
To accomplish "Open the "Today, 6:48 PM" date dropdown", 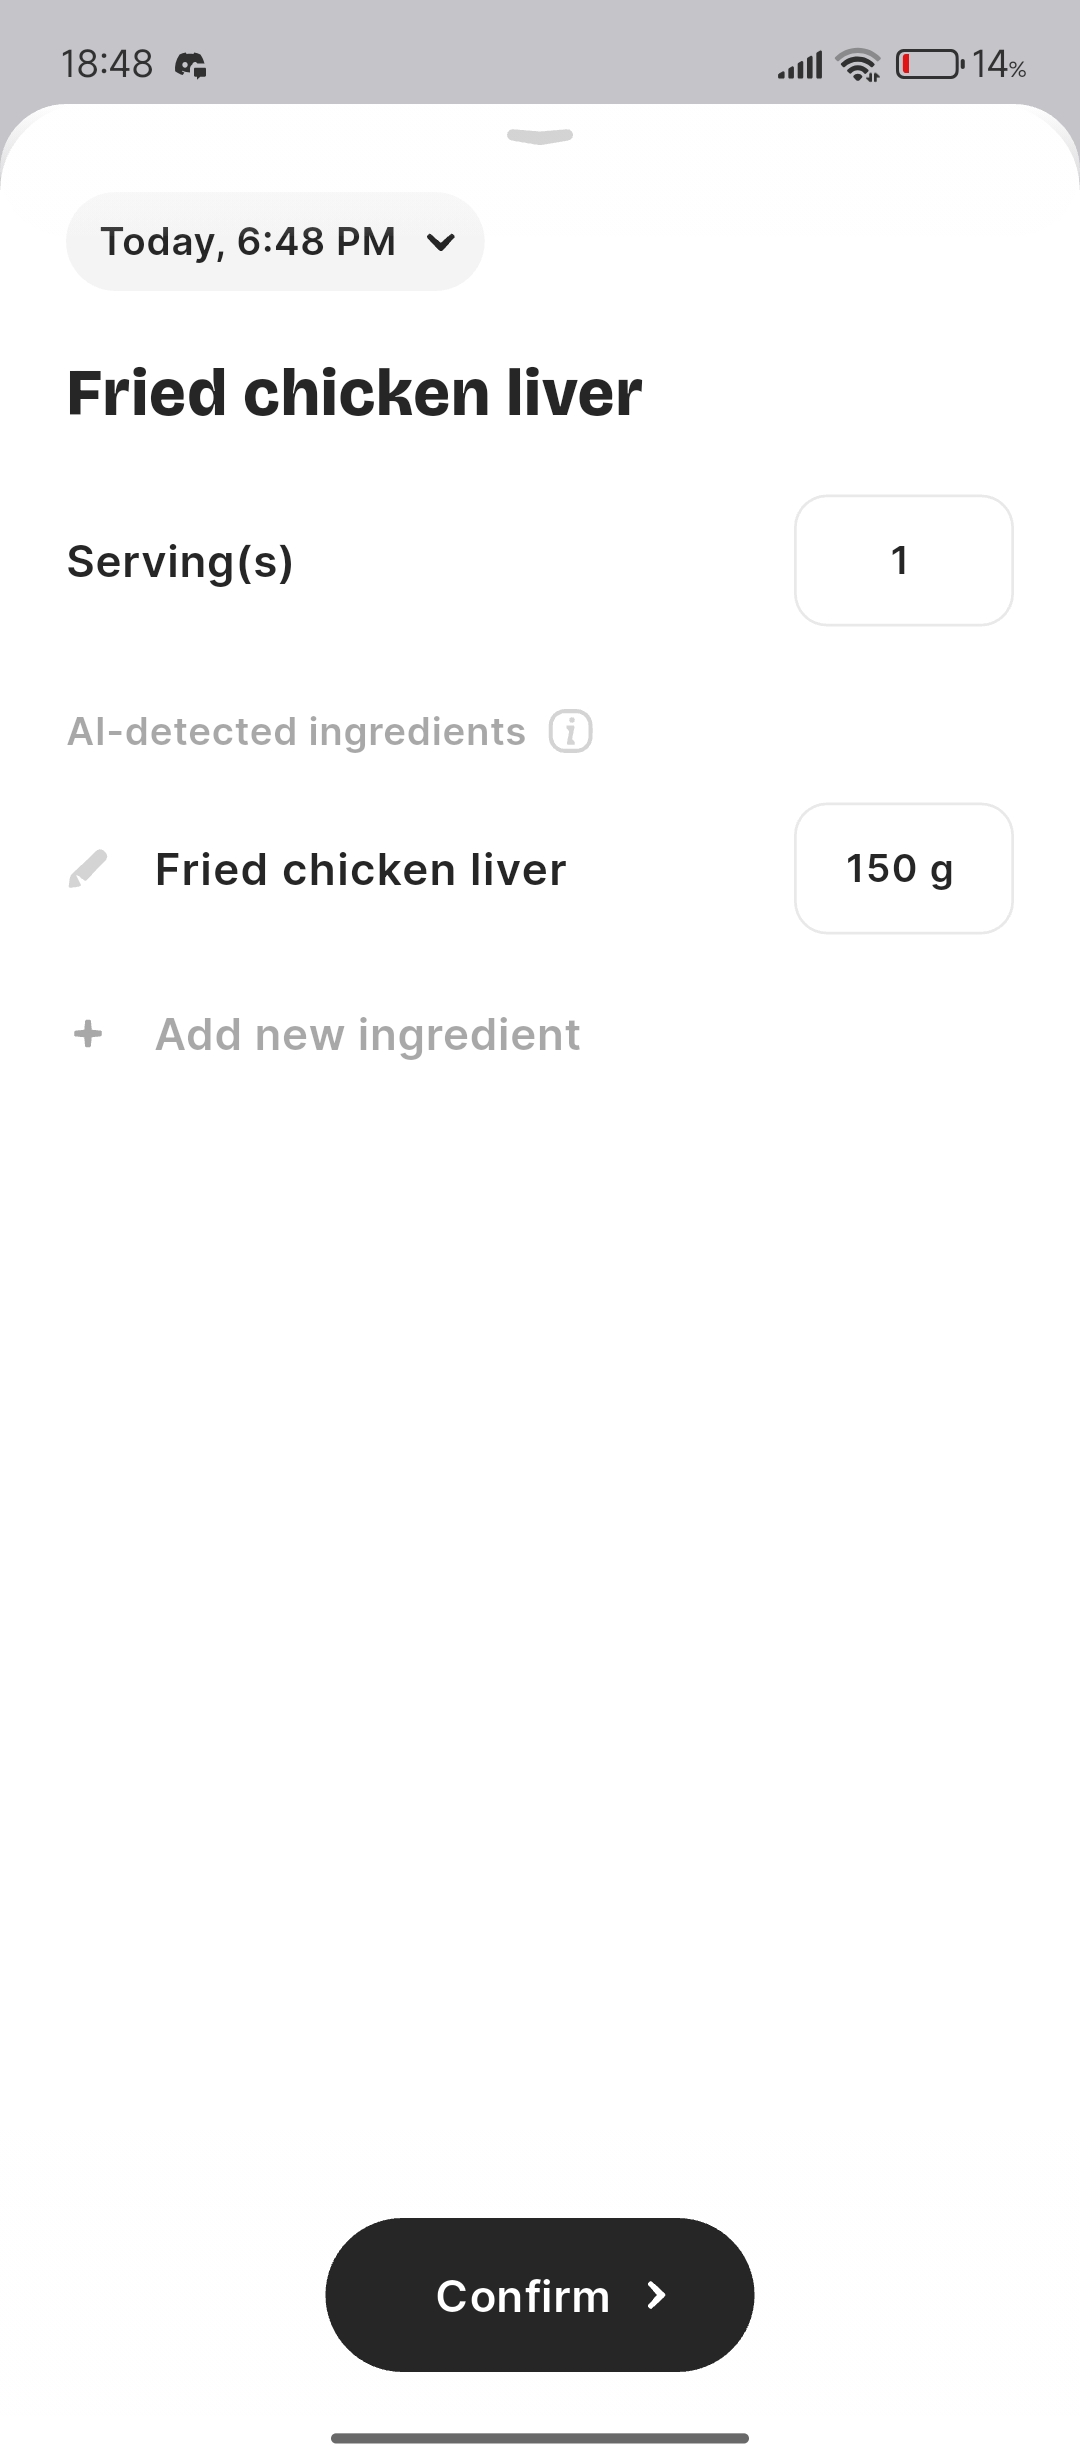I will (x=248, y=241).
